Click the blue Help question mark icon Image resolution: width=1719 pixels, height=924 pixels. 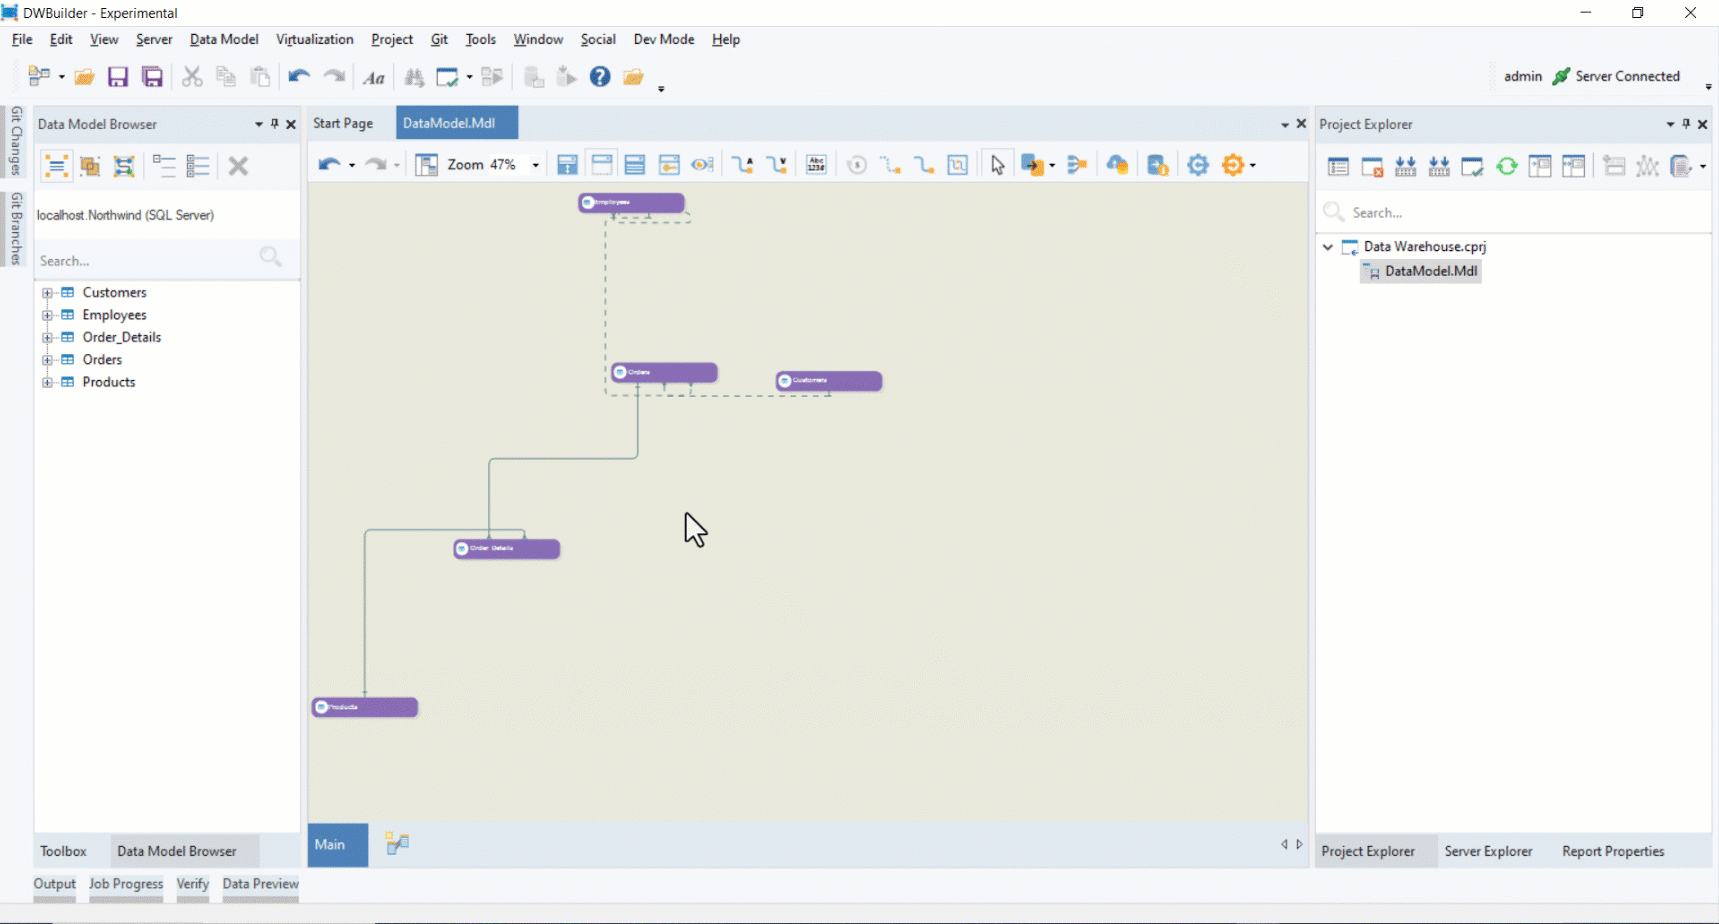600,77
